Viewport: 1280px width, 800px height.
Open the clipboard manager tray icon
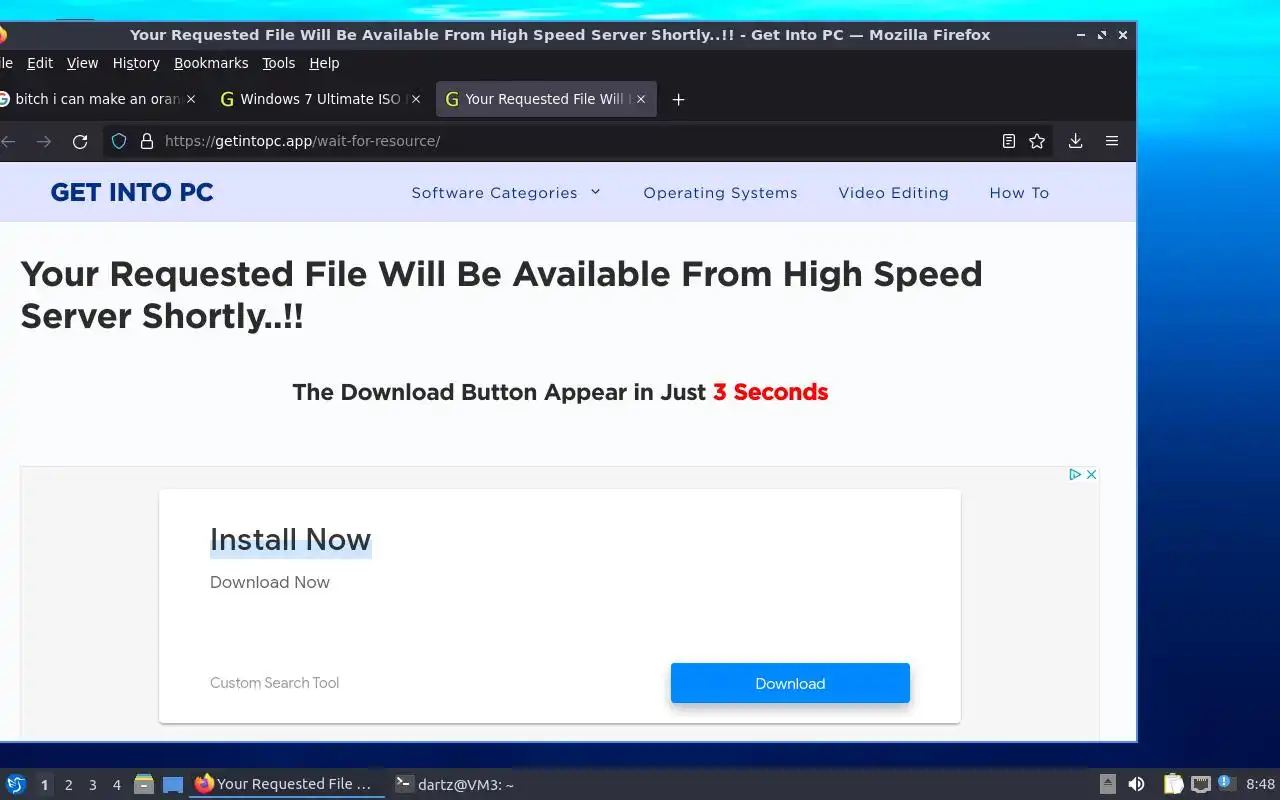(x=1173, y=784)
